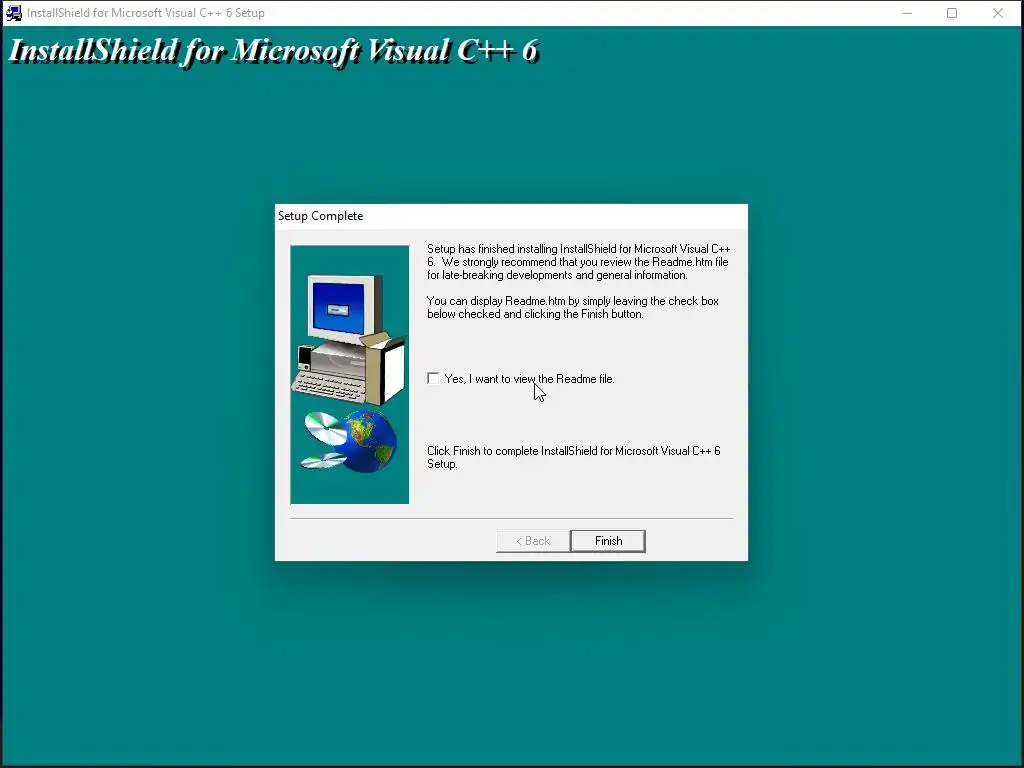Click the 'Setup has finished installing' paragraph
The image size is (1024, 768).
579,262
